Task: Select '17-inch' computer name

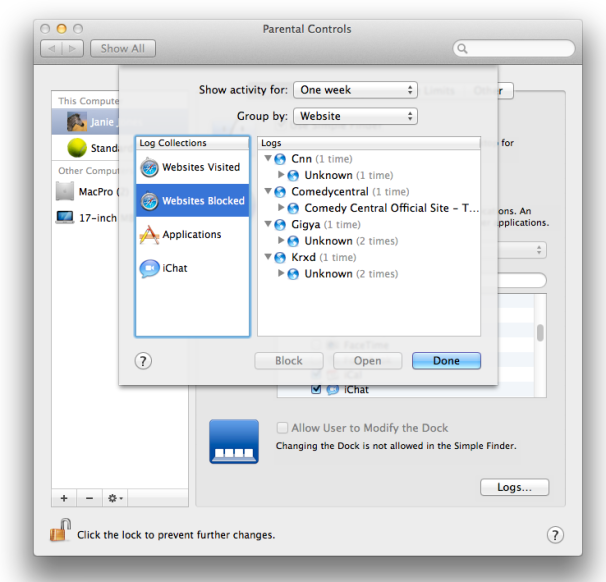Action: pos(98,218)
